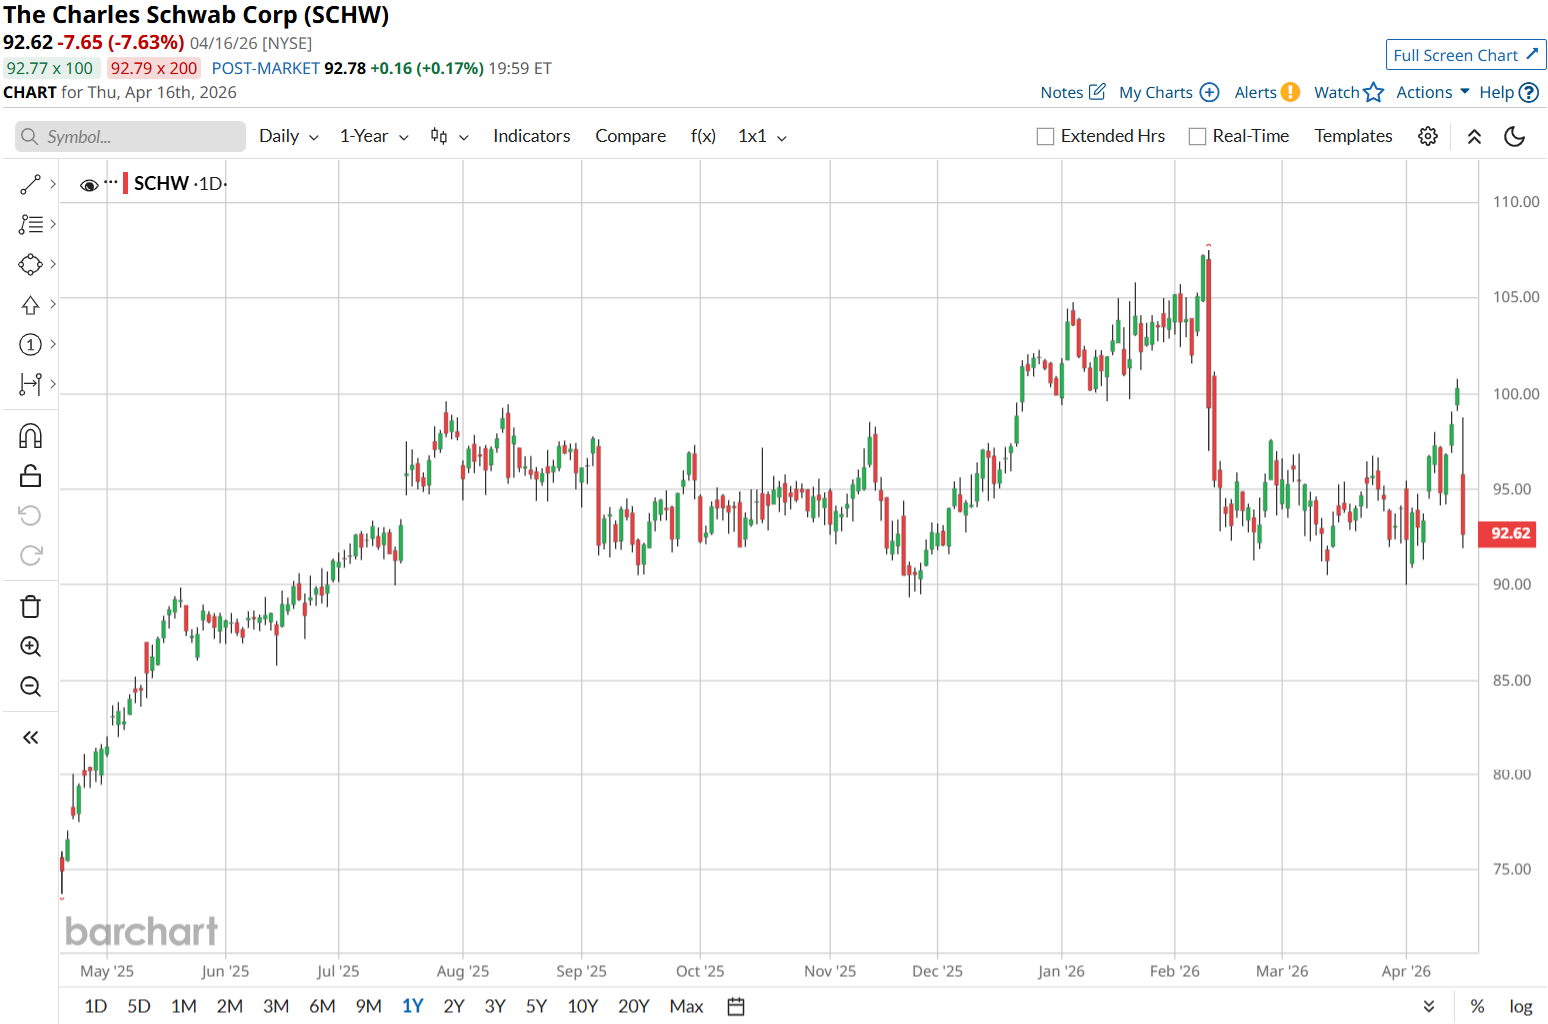Click the SCHW 1D series label
Image resolution: width=1548 pixels, height=1024 pixels.
coord(180,184)
